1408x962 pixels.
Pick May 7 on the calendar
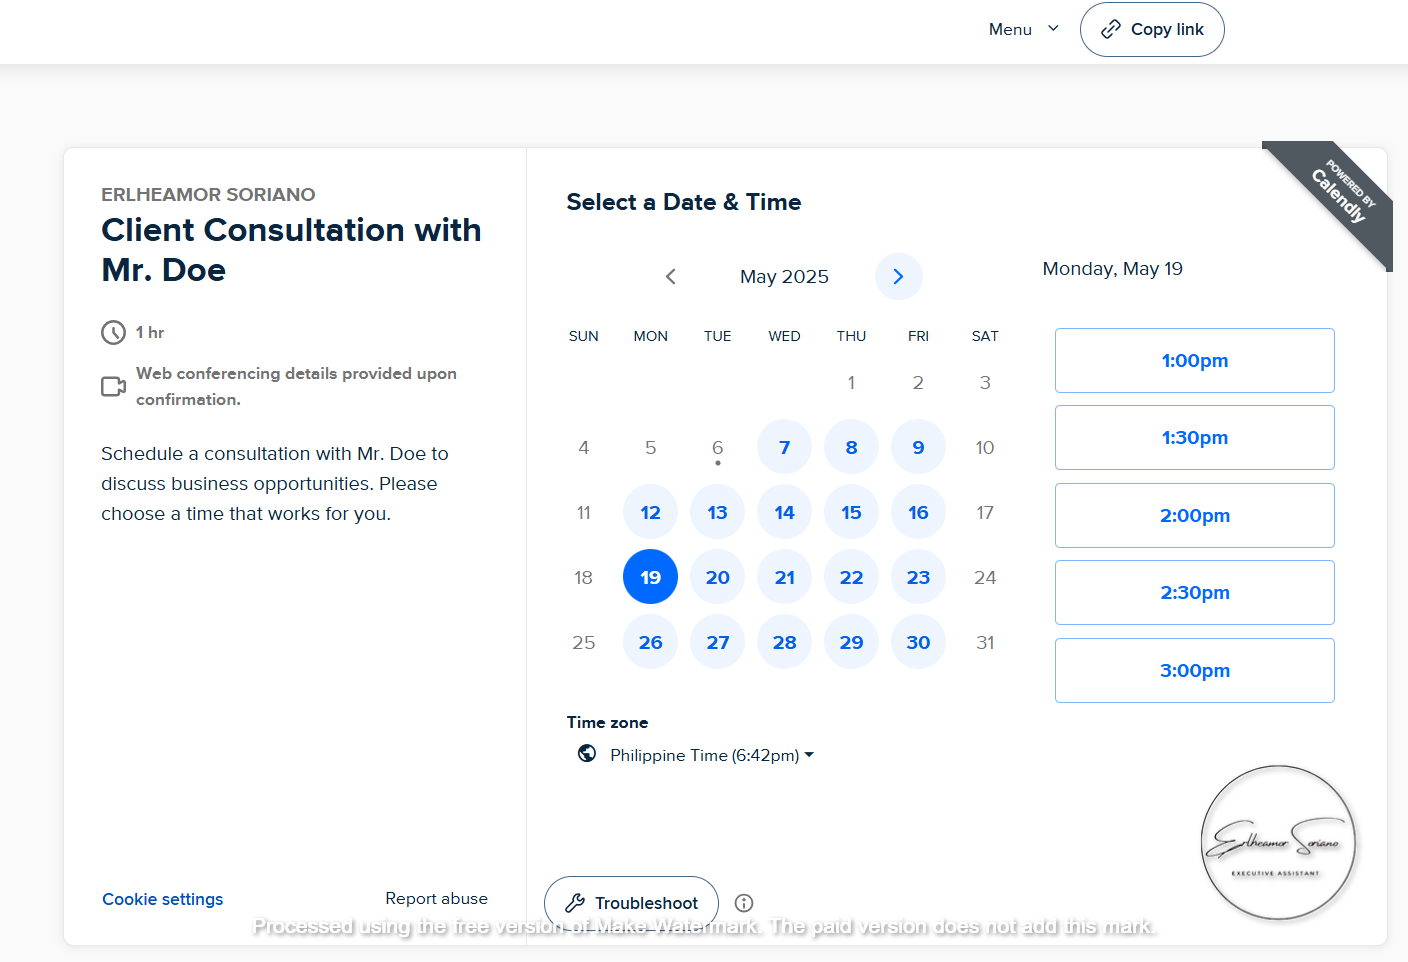(x=784, y=447)
